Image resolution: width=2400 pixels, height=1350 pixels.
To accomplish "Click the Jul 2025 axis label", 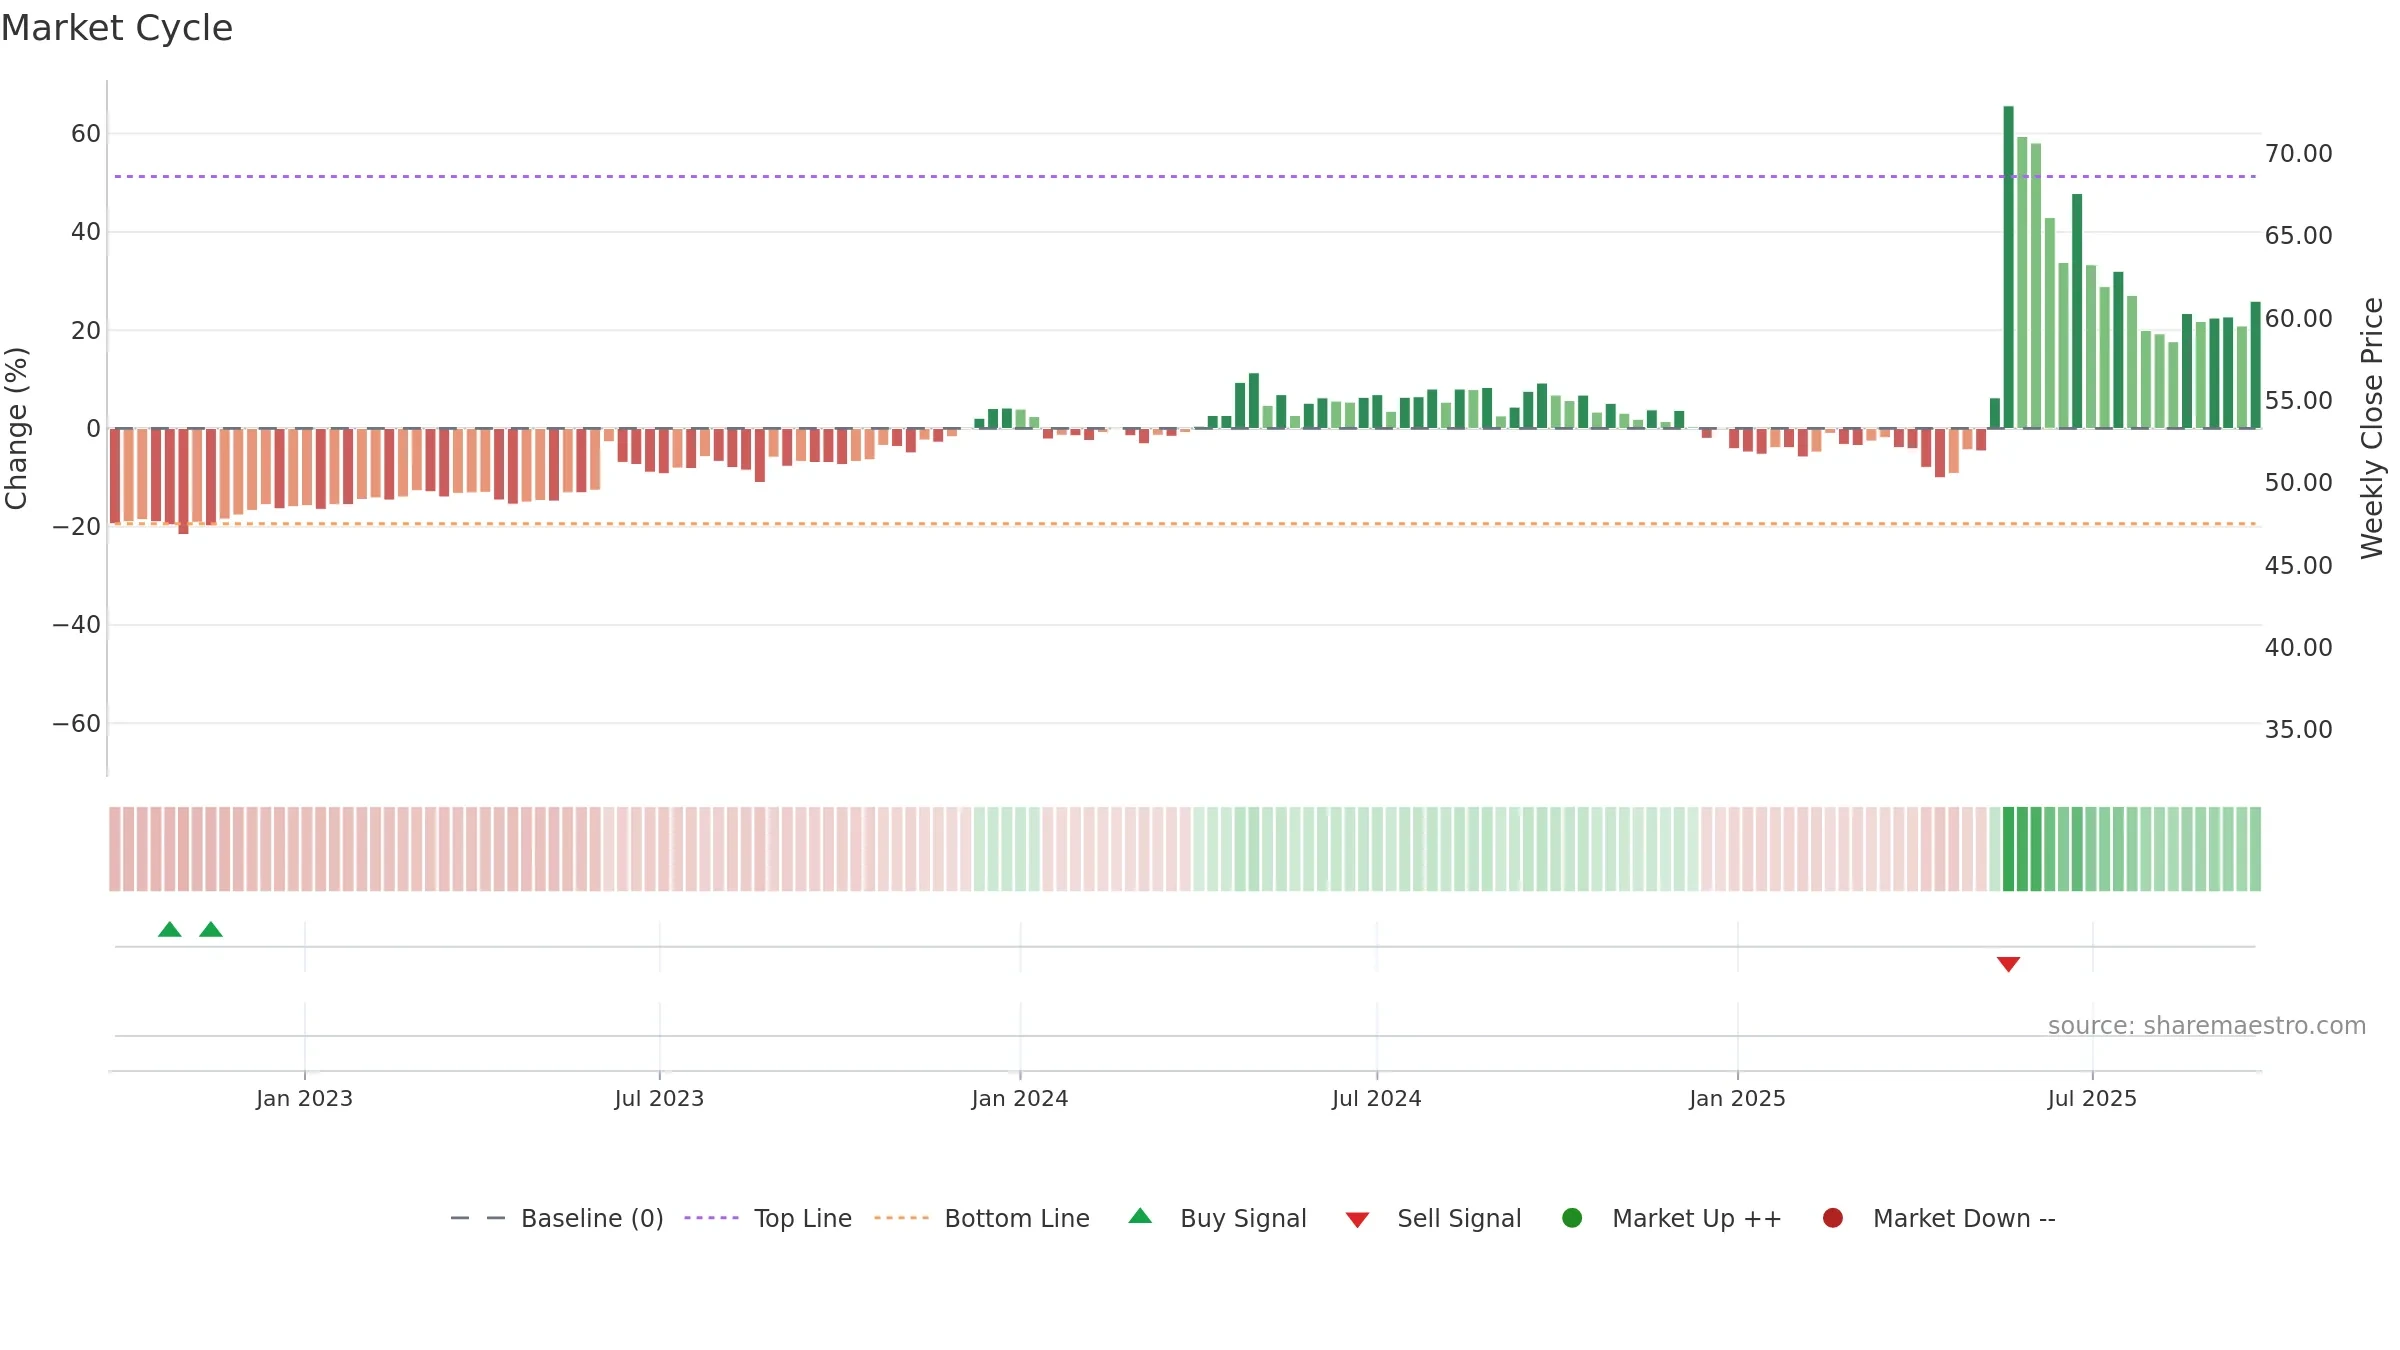I will click(x=2092, y=1099).
